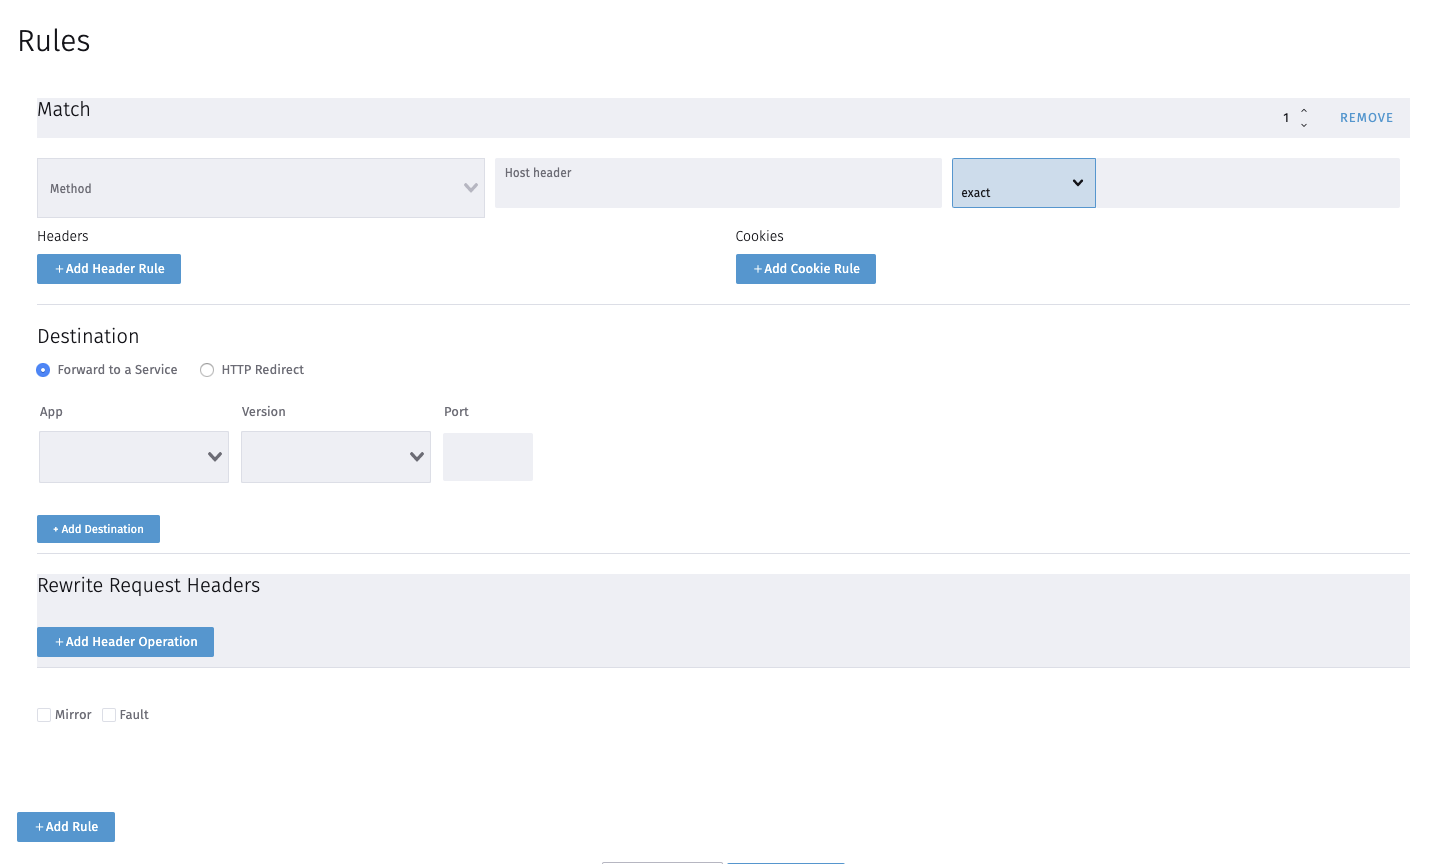Viewport: 1445px width, 864px height.
Task: Click the Rewrite Request Headers heading
Action: (x=149, y=586)
